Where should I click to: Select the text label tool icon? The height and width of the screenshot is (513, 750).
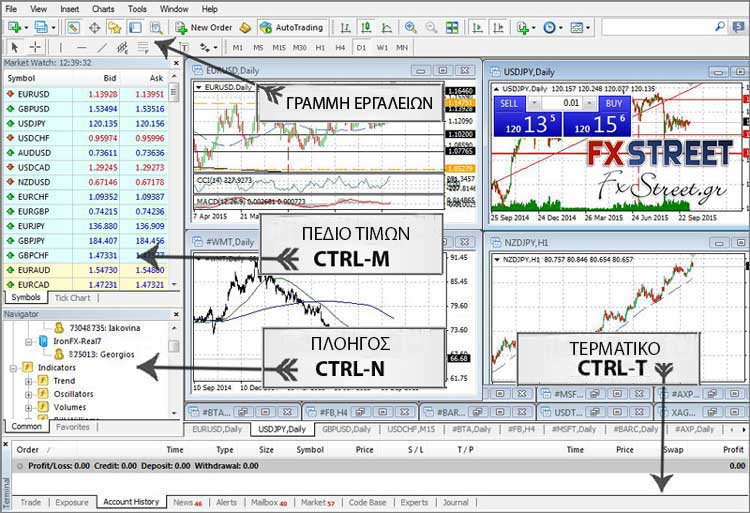(184, 47)
